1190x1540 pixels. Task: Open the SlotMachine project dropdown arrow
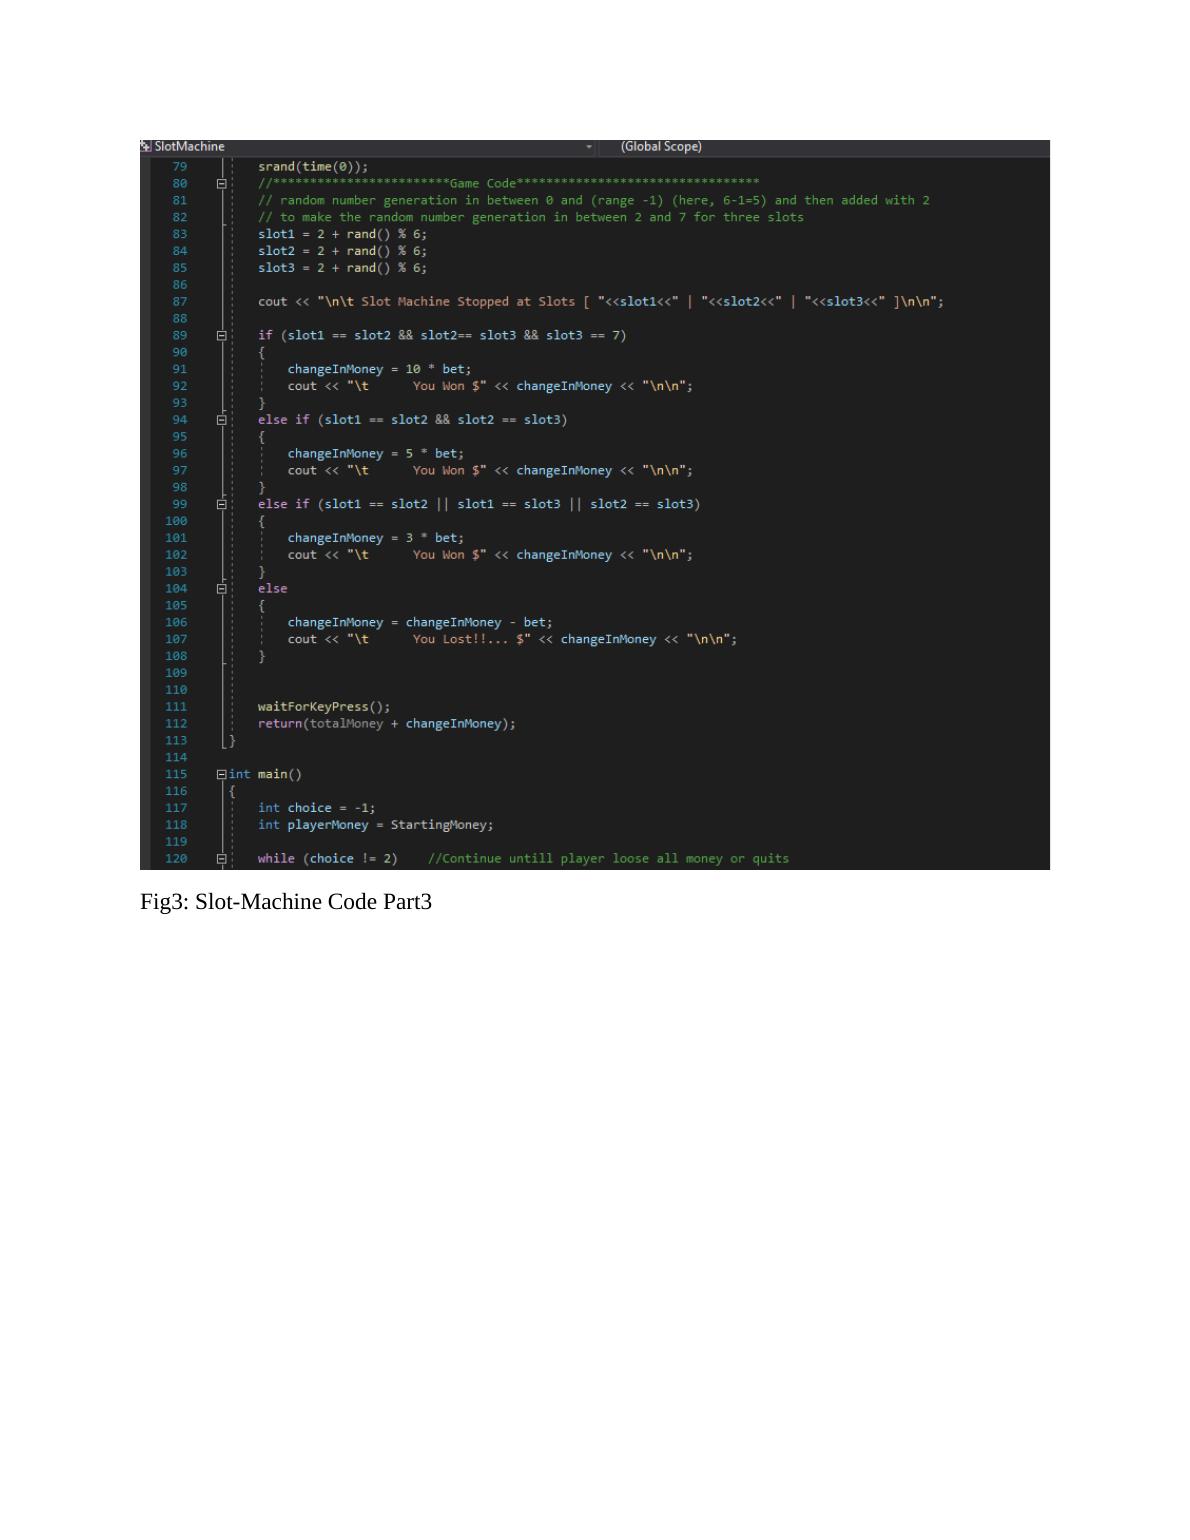[x=589, y=147]
